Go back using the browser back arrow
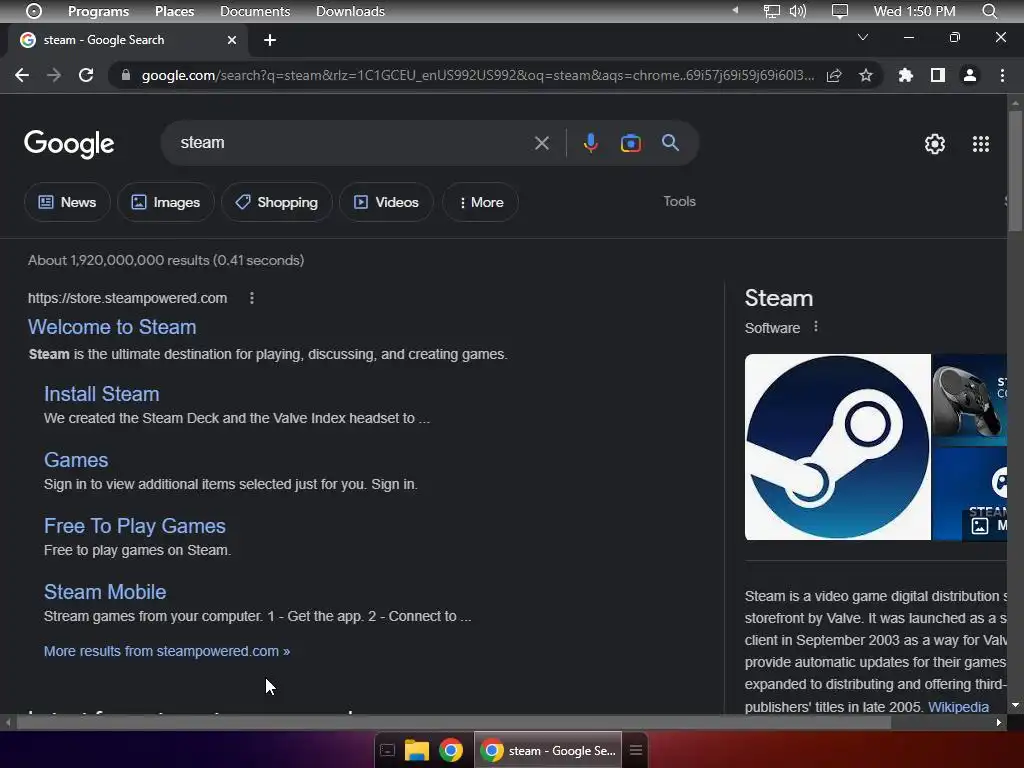 point(22,75)
